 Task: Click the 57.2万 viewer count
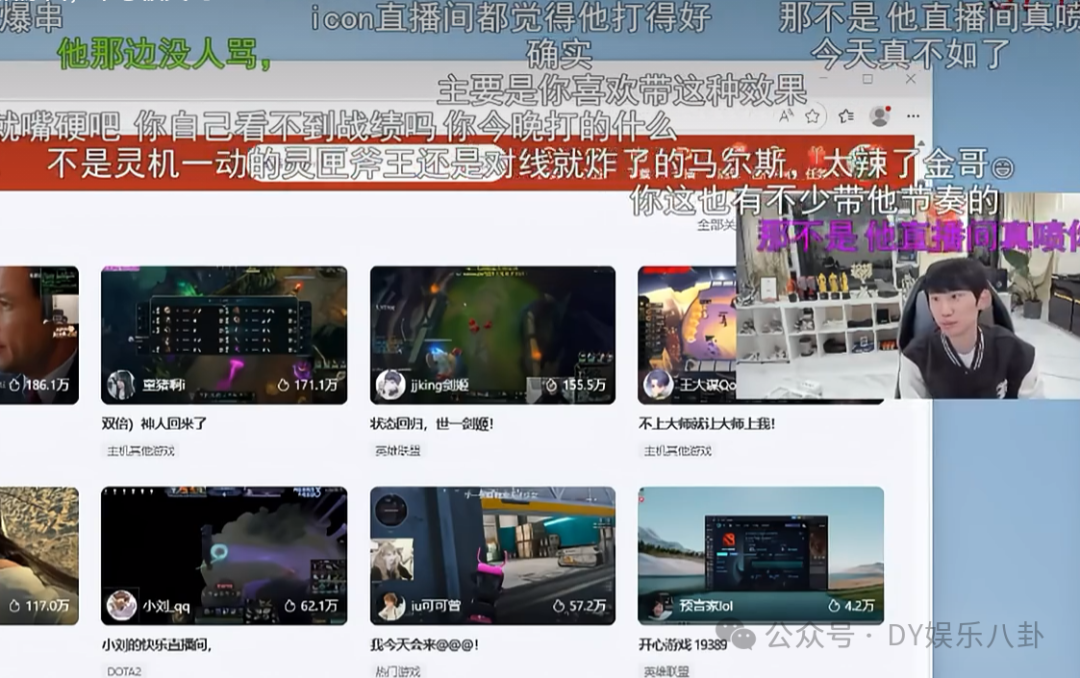pos(588,606)
